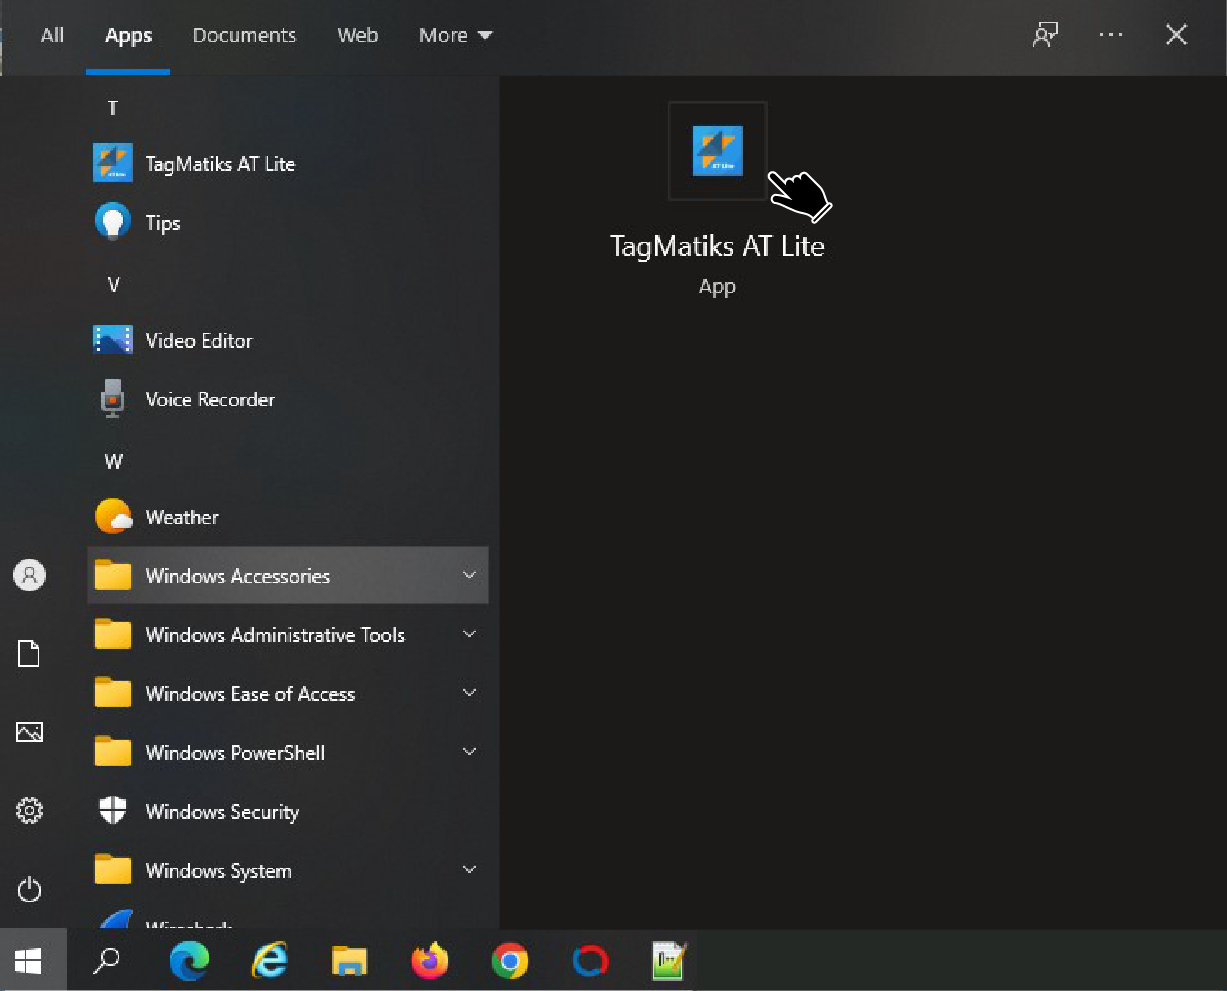Switch to the Web search tab

coord(357,36)
